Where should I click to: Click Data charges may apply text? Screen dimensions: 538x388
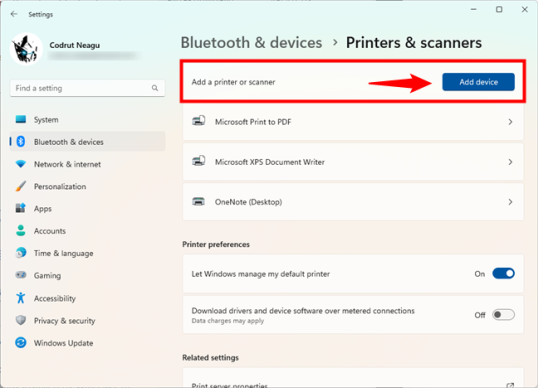(x=227, y=321)
